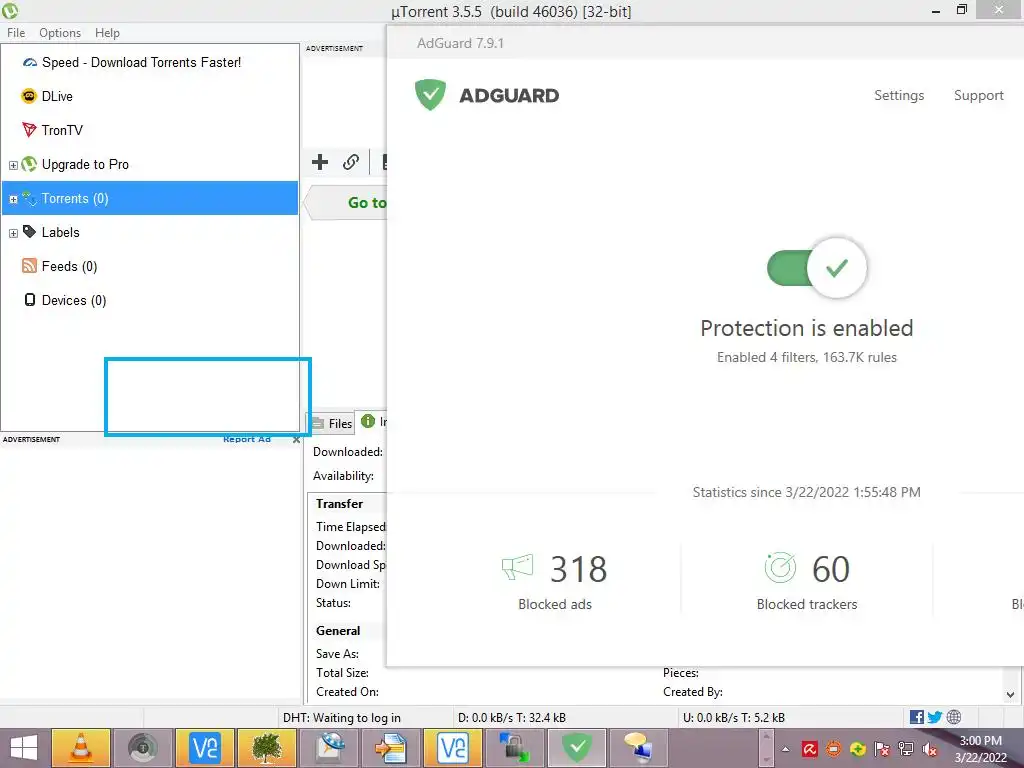1024x768 pixels.
Task: Open the Help menu
Action: click(107, 33)
